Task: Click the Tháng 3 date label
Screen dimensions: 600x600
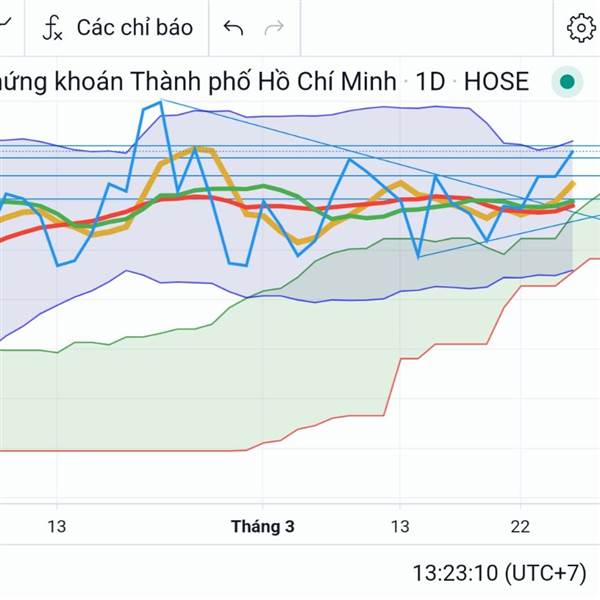Action: (262, 526)
